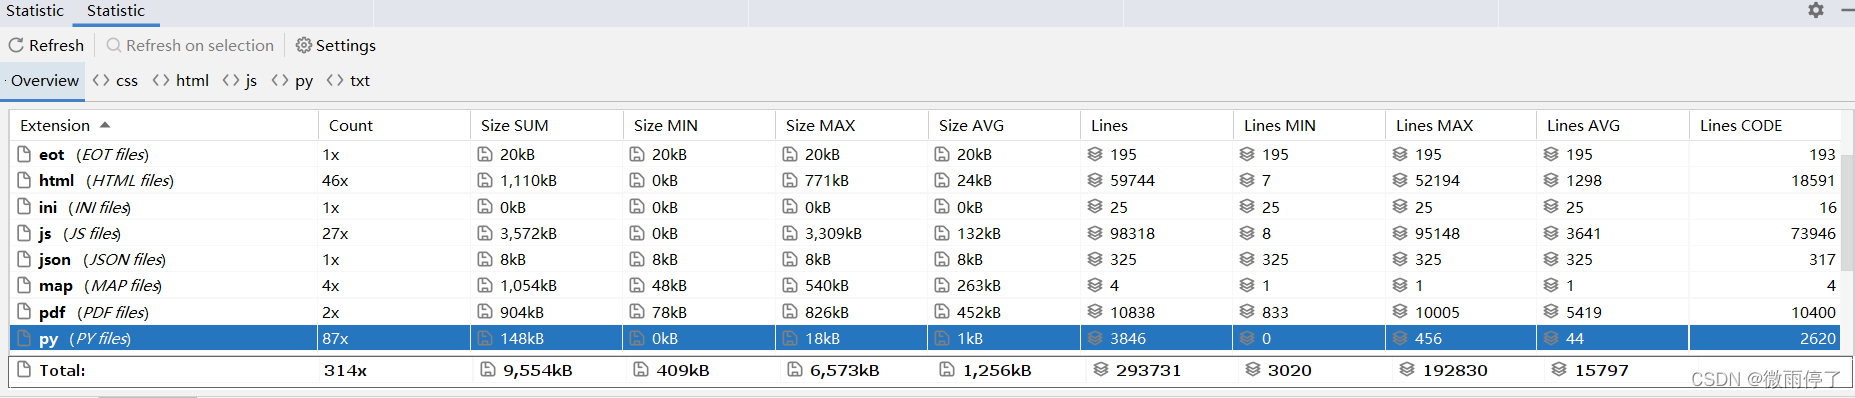The height and width of the screenshot is (398, 1855).
Task: Click the file icon of the js row
Action: click(25, 233)
